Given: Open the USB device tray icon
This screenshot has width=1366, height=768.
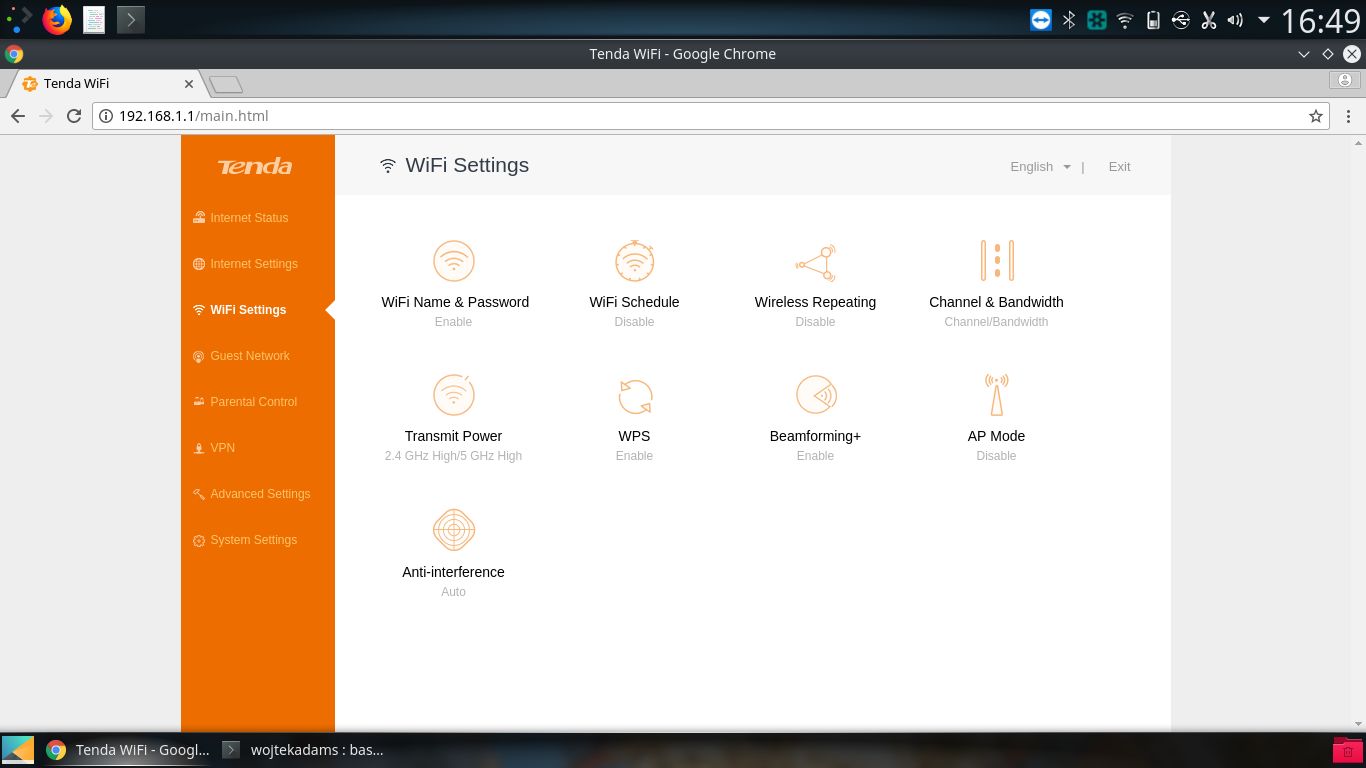Looking at the screenshot, I should (x=1180, y=20).
